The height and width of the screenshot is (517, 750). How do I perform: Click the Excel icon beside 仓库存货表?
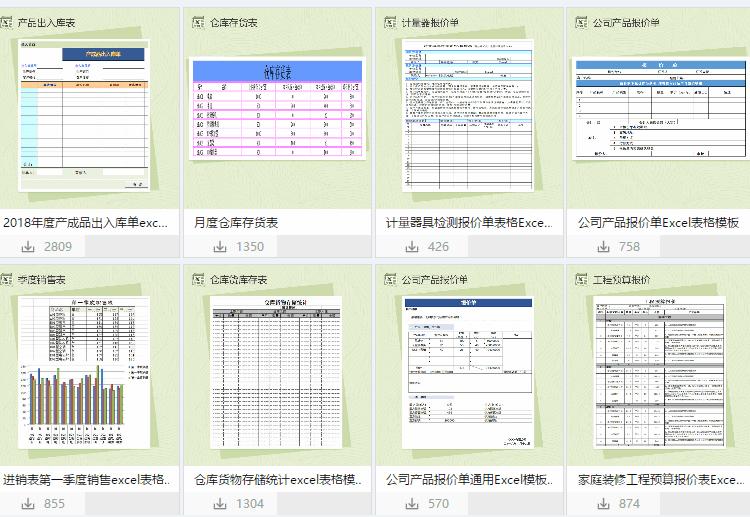tap(198, 22)
